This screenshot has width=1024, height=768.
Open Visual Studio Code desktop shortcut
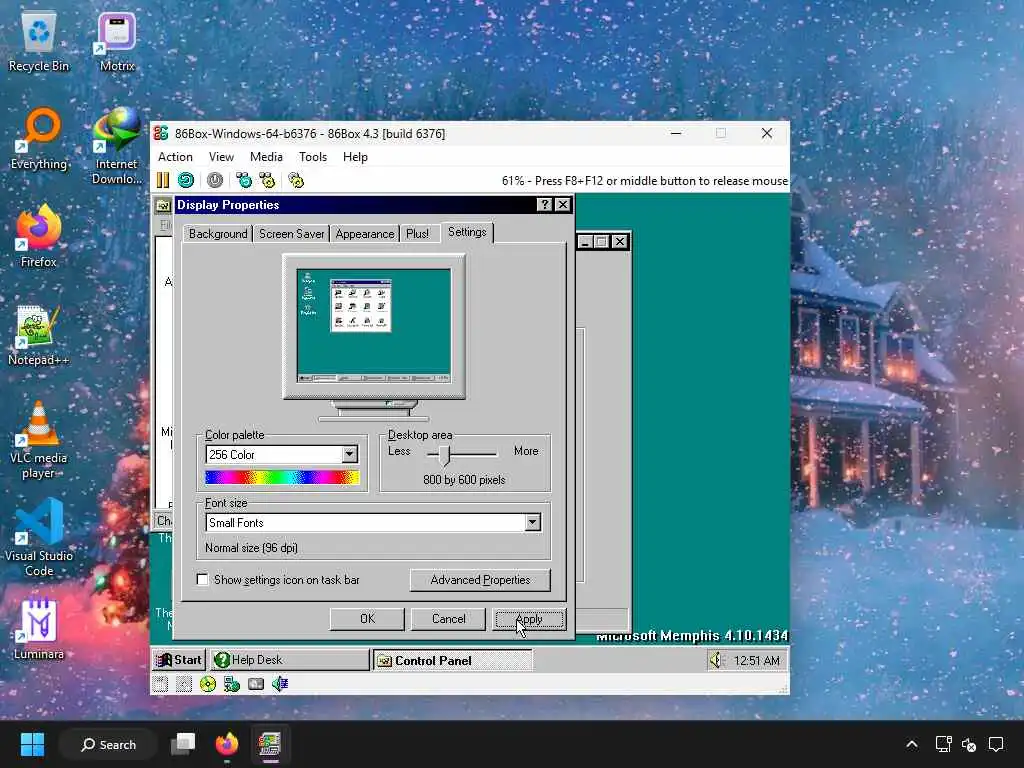click(39, 538)
